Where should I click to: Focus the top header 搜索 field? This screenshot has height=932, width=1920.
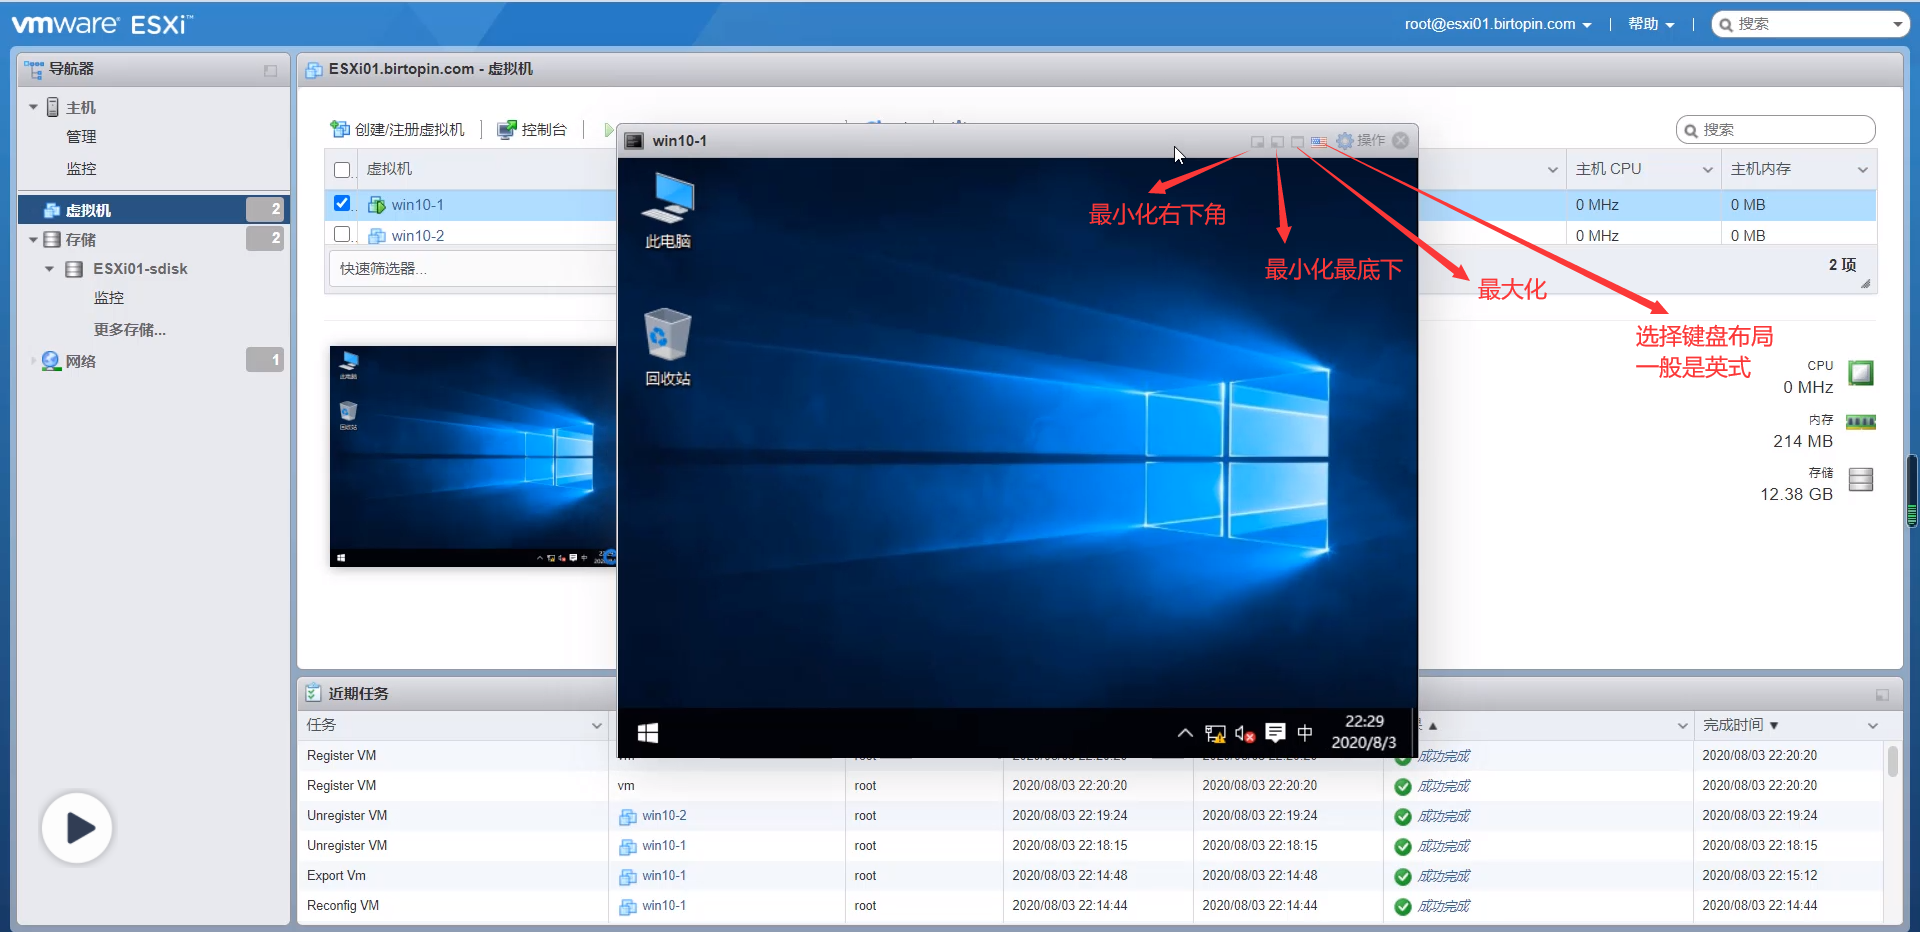pos(1811,25)
